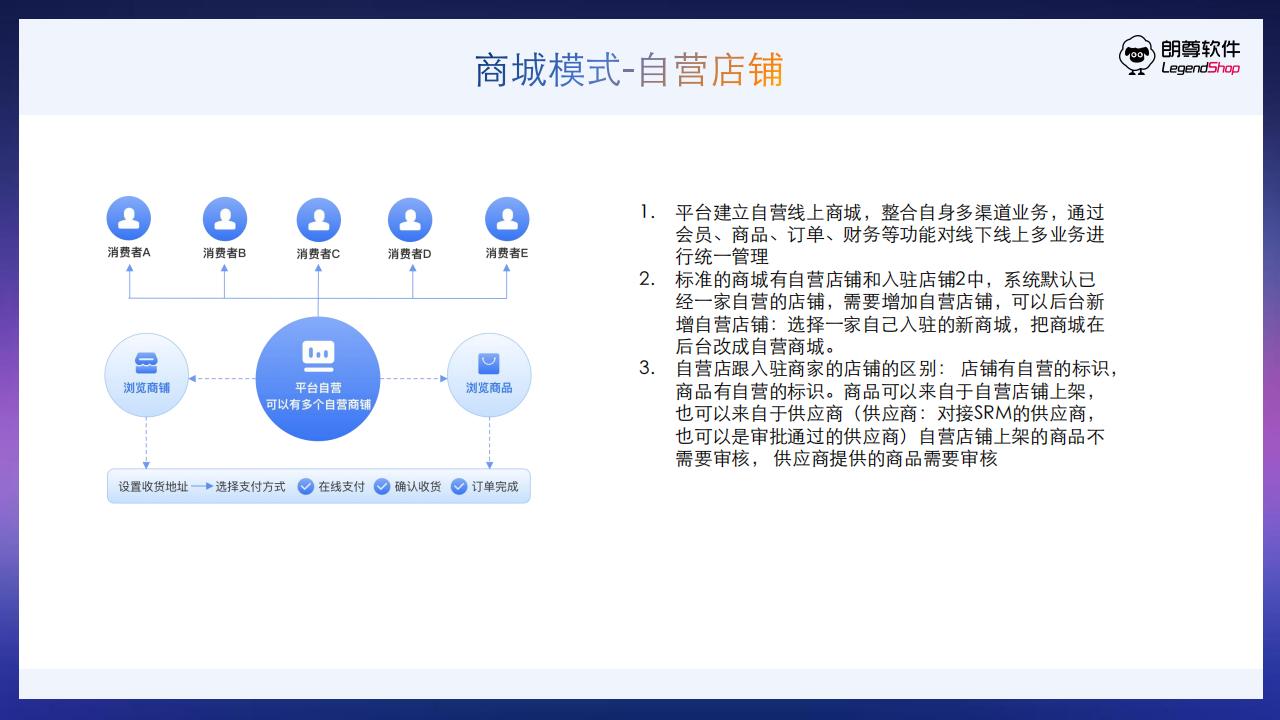Click the text 可以有多个自营商铺
The width and height of the screenshot is (1280, 720).
[x=318, y=405]
